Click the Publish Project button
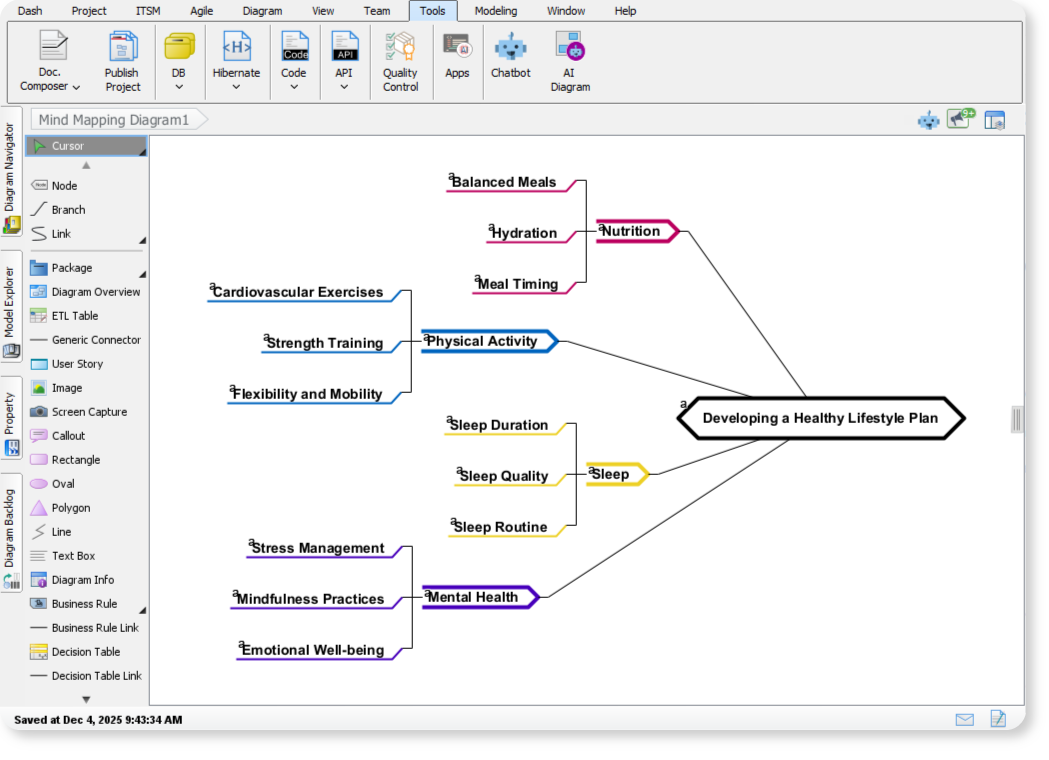The height and width of the screenshot is (760, 1049). [122, 60]
